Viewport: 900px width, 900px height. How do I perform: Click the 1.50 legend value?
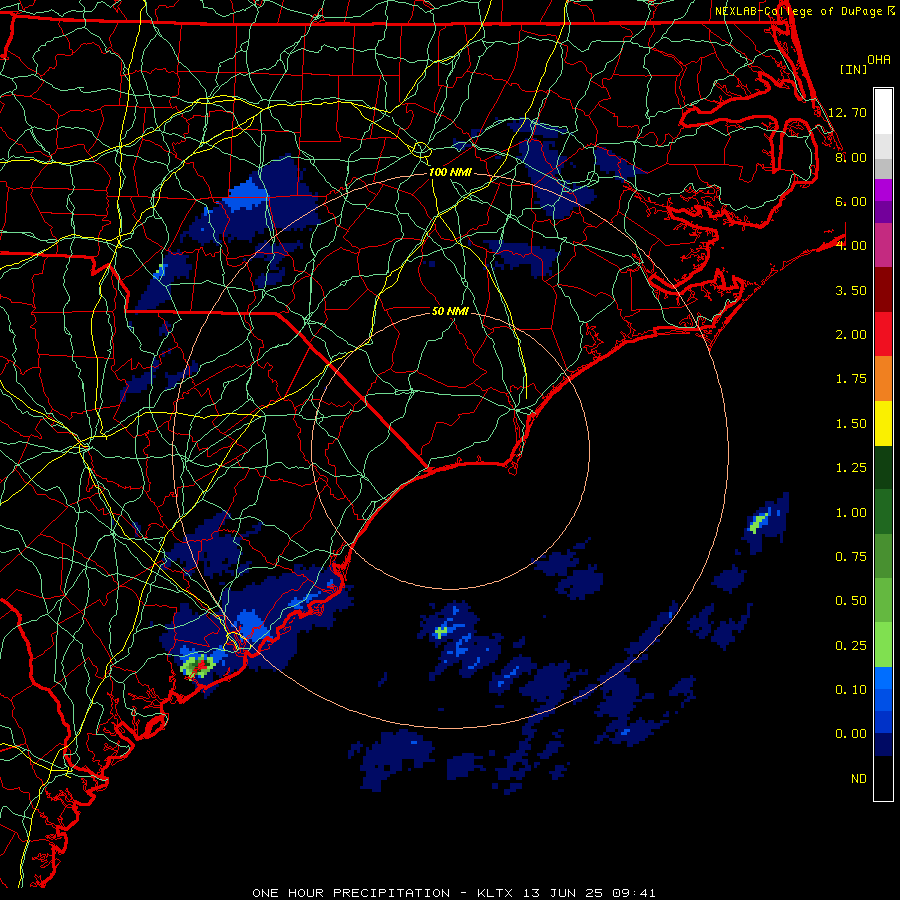point(851,424)
